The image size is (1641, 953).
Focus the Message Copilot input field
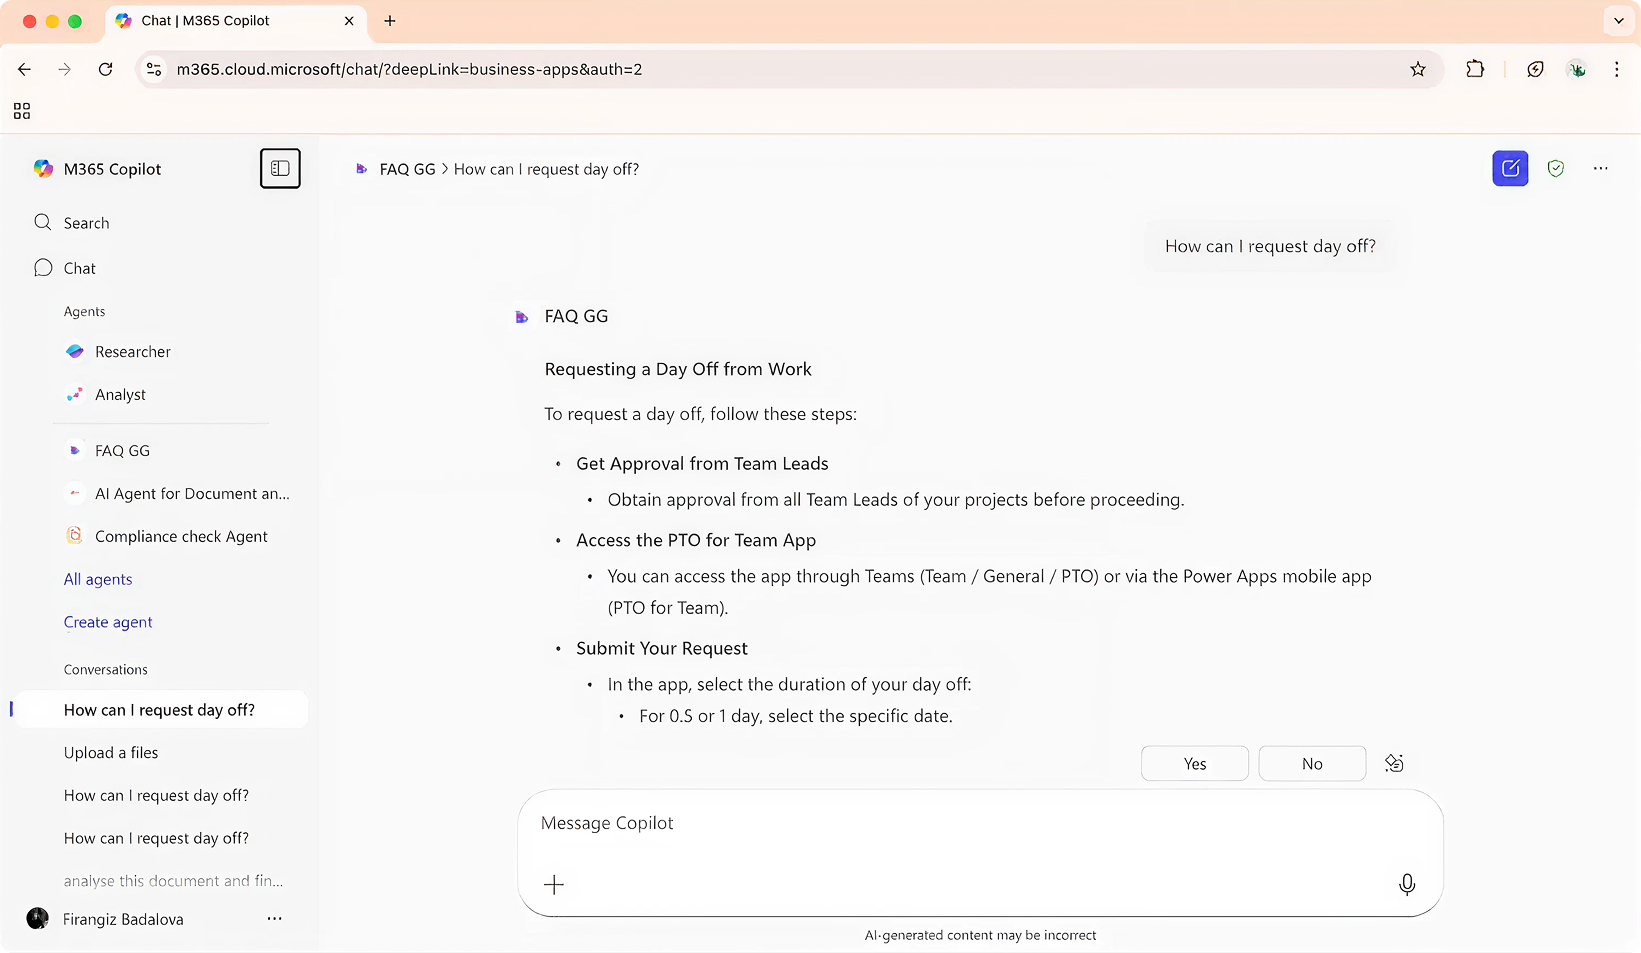click(x=980, y=824)
